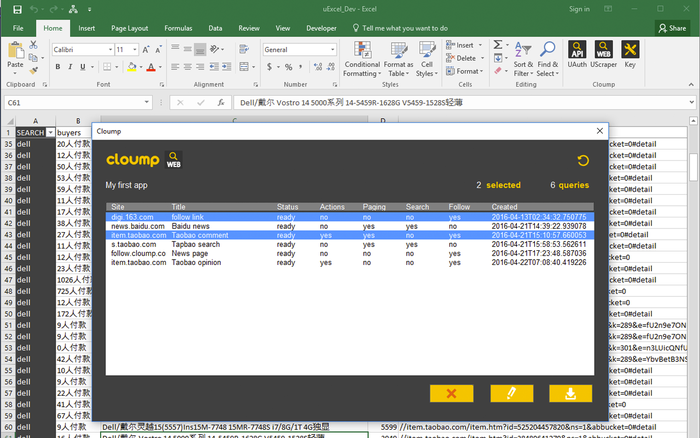Image resolution: width=700 pixels, height=438 pixels.
Task: Decrease font size with smaller A icon
Action: click(158, 50)
